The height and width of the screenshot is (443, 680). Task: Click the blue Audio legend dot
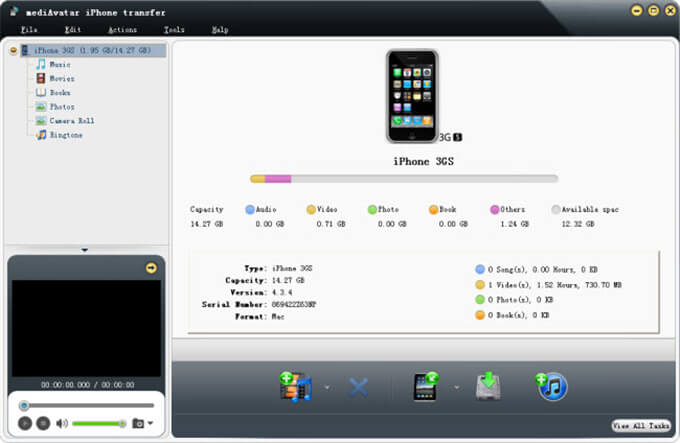coord(250,210)
